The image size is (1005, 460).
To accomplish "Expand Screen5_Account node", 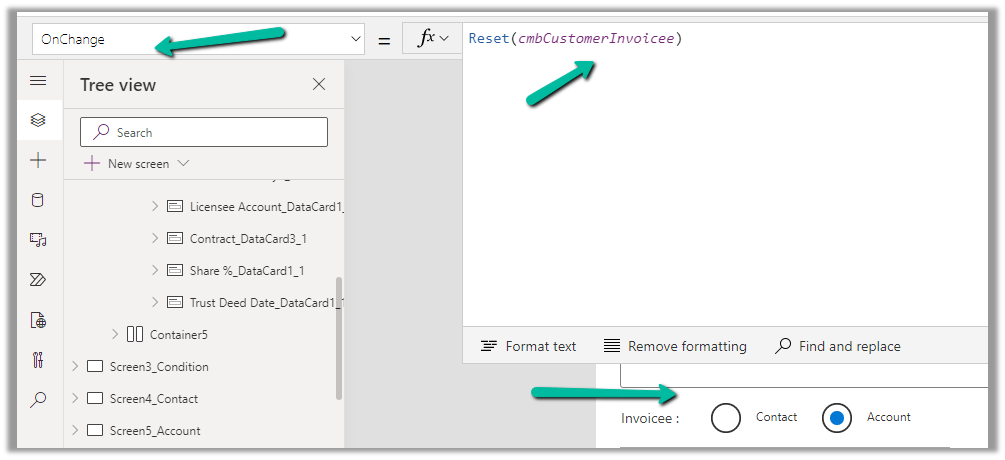I will [75, 431].
